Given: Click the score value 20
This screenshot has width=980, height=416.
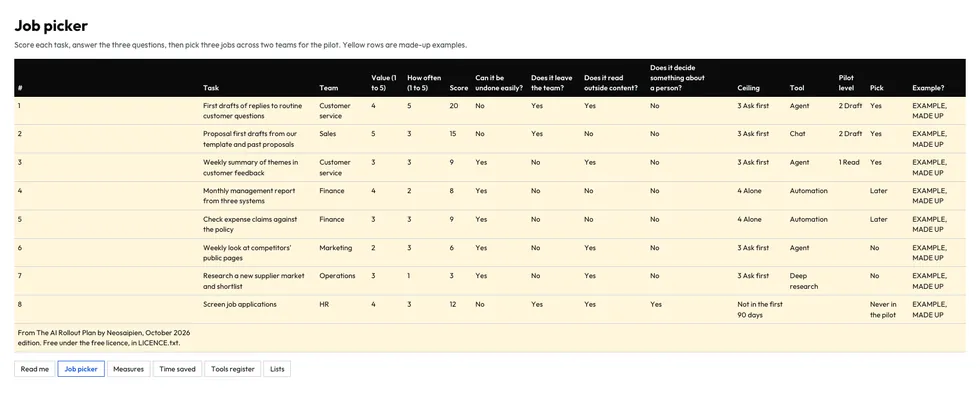Looking at the screenshot, I should [x=454, y=106].
